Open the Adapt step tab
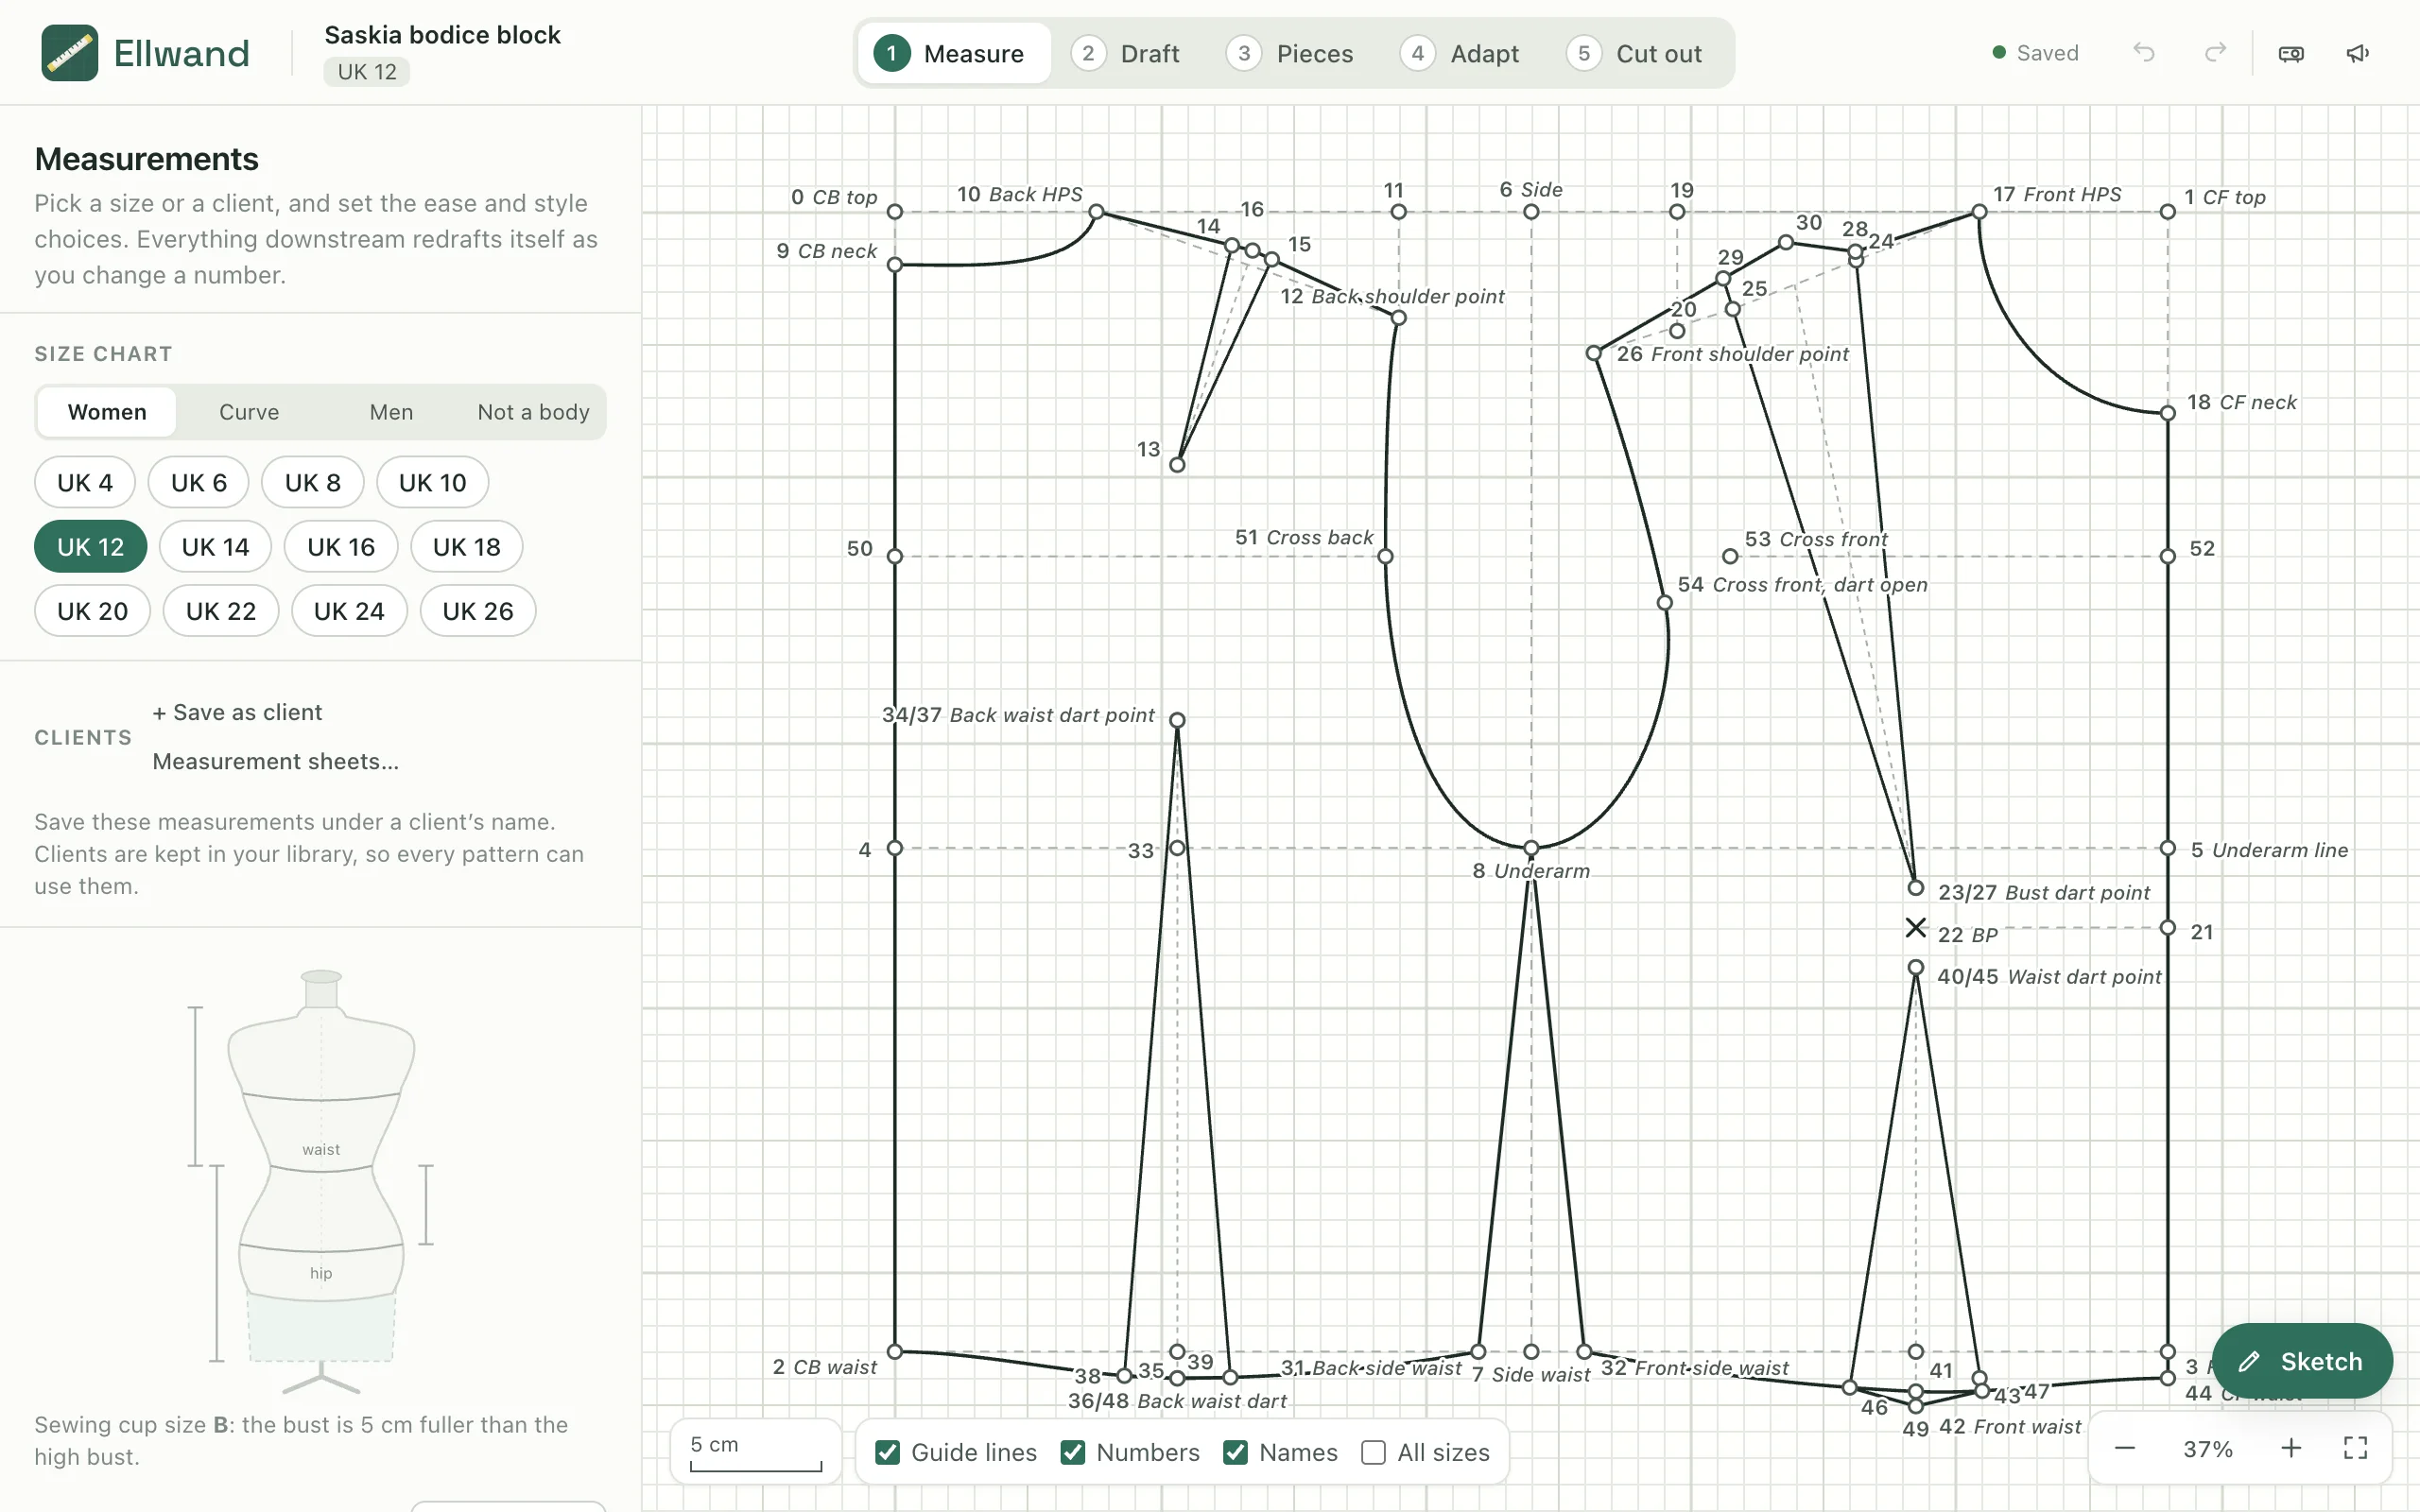 click(1460, 53)
